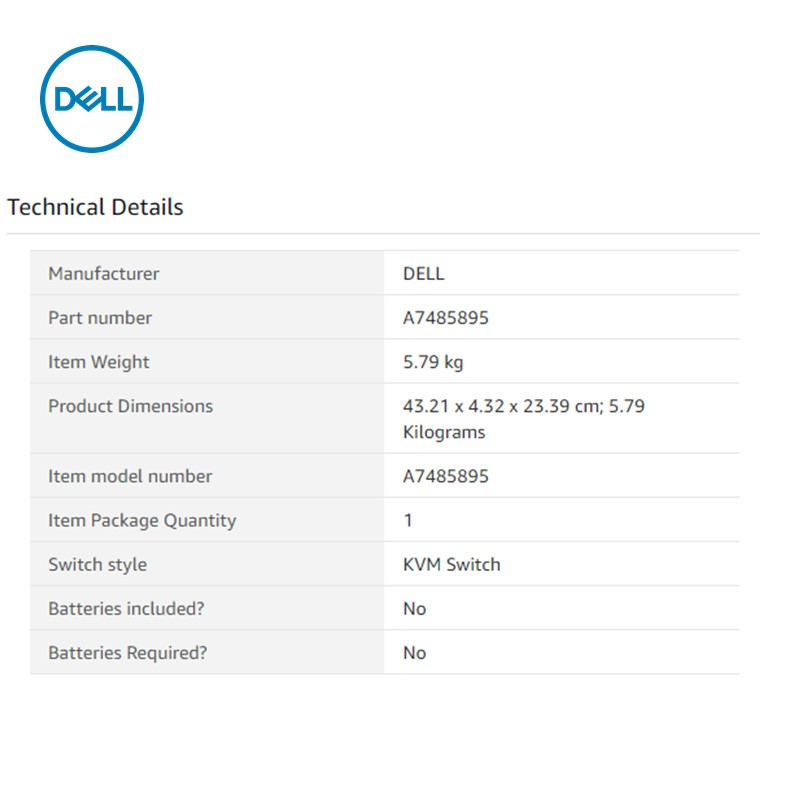Click the 5.79 kg weight value
This screenshot has width=800, height=800.
click(x=433, y=362)
